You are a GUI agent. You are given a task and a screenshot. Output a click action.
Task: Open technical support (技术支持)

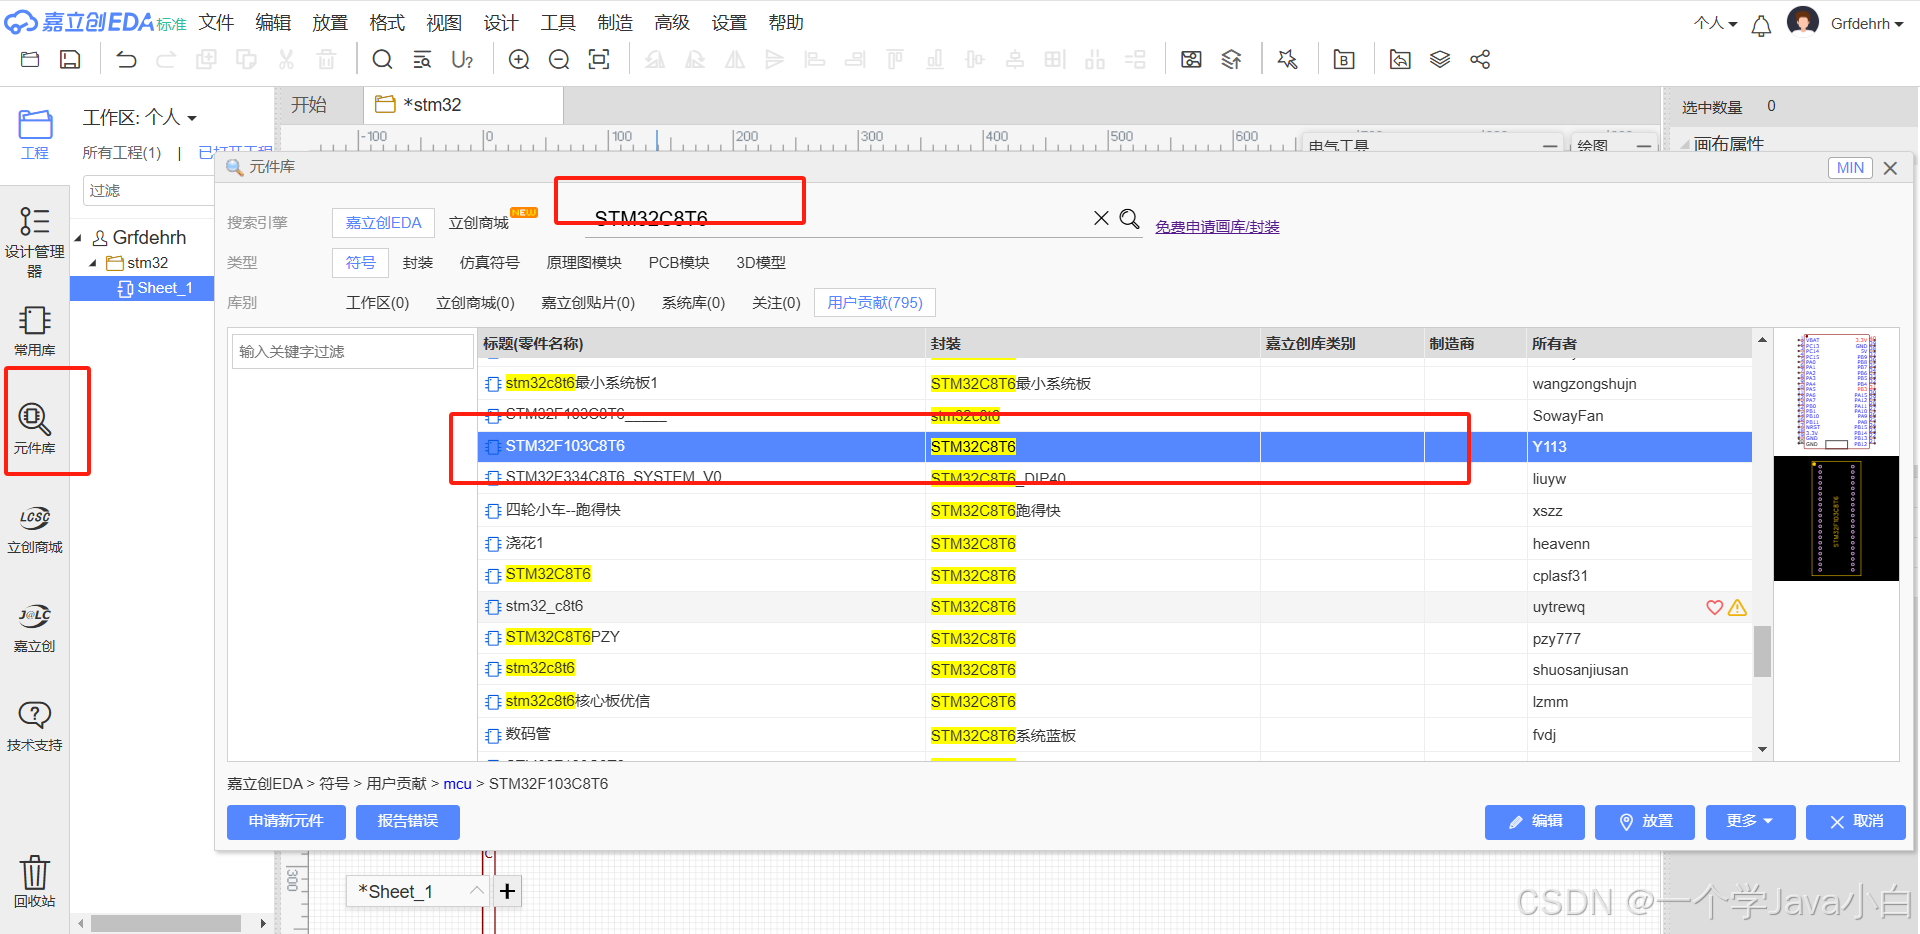point(35,726)
